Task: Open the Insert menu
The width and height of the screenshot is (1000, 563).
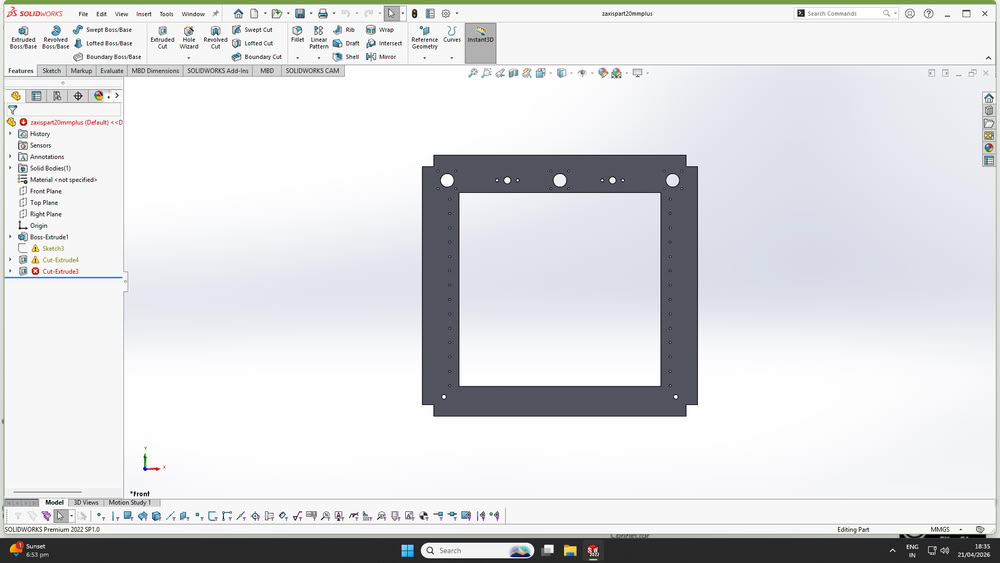Action: tap(143, 14)
